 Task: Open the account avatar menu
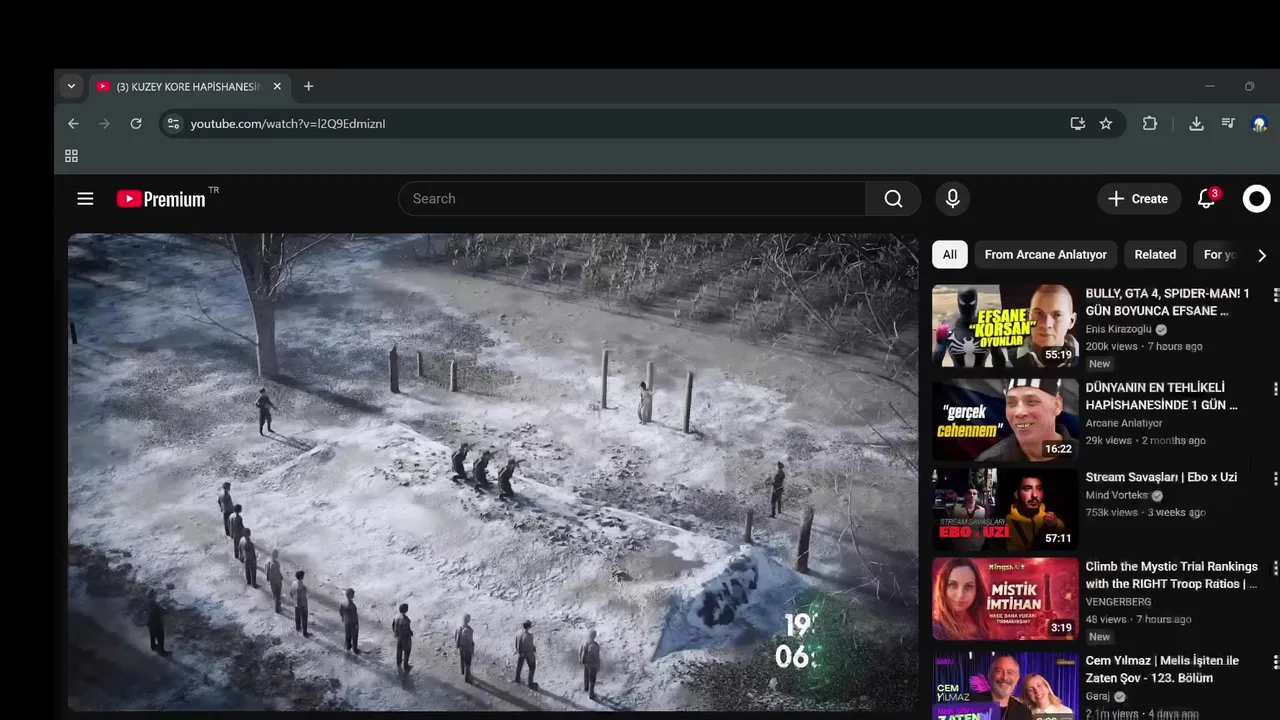(x=1256, y=199)
